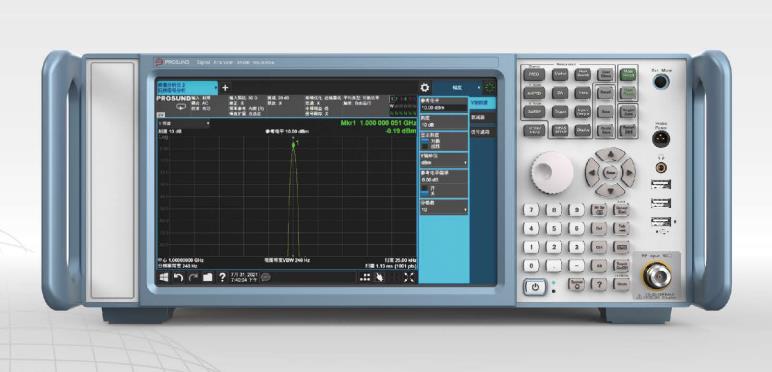Viewport: 772px width, 372px height.
Task: Enter full screen with the expand arrows icon
Action: point(409,278)
